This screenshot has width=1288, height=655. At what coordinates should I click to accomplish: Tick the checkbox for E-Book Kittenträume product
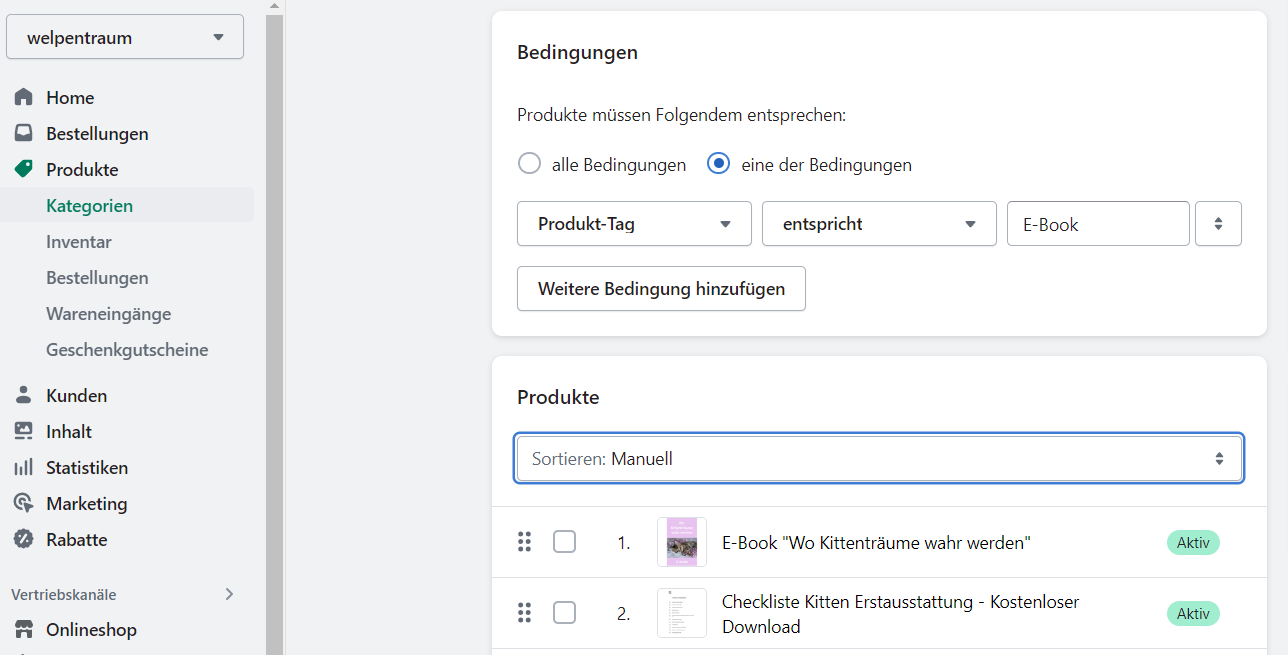click(x=564, y=542)
